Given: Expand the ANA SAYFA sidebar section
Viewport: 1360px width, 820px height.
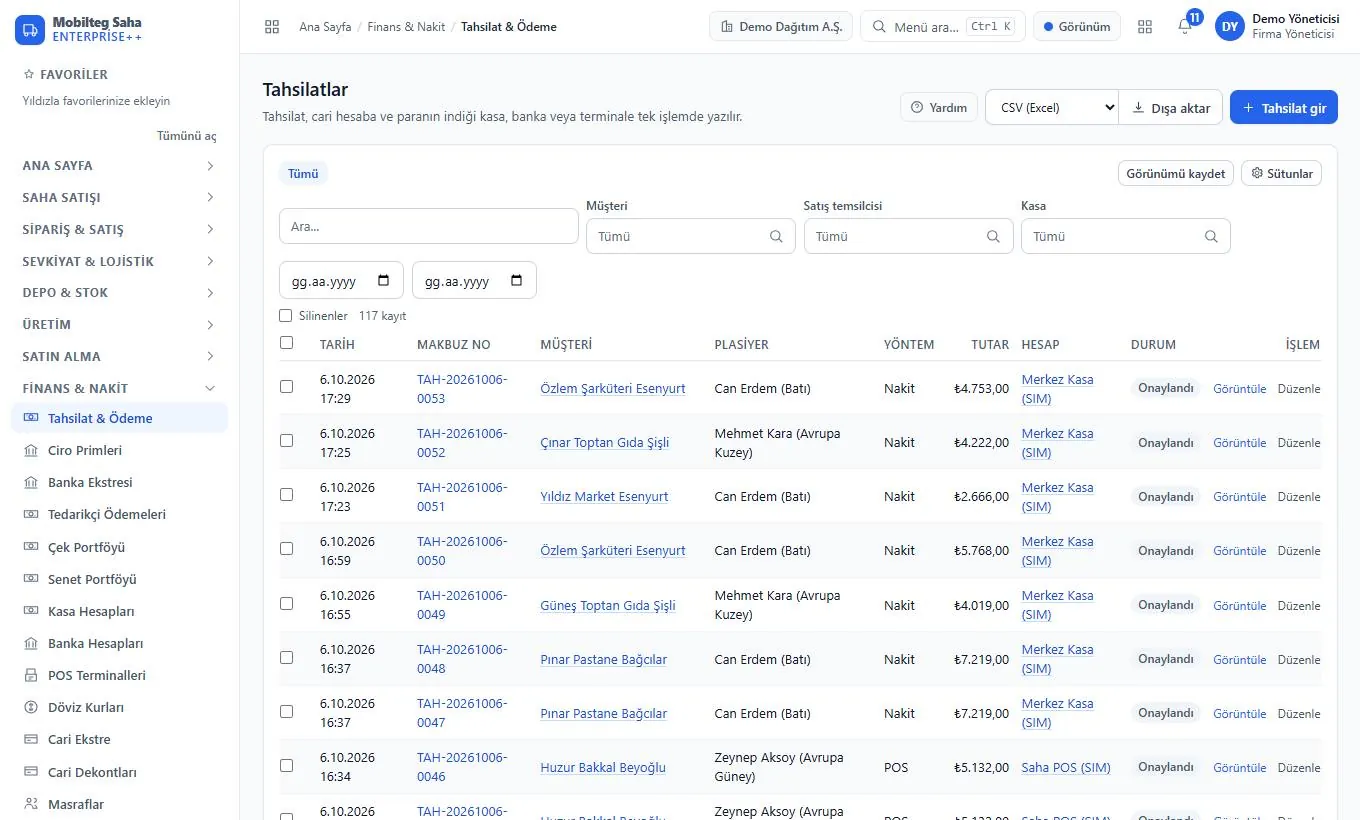Looking at the screenshot, I should pos(119,166).
